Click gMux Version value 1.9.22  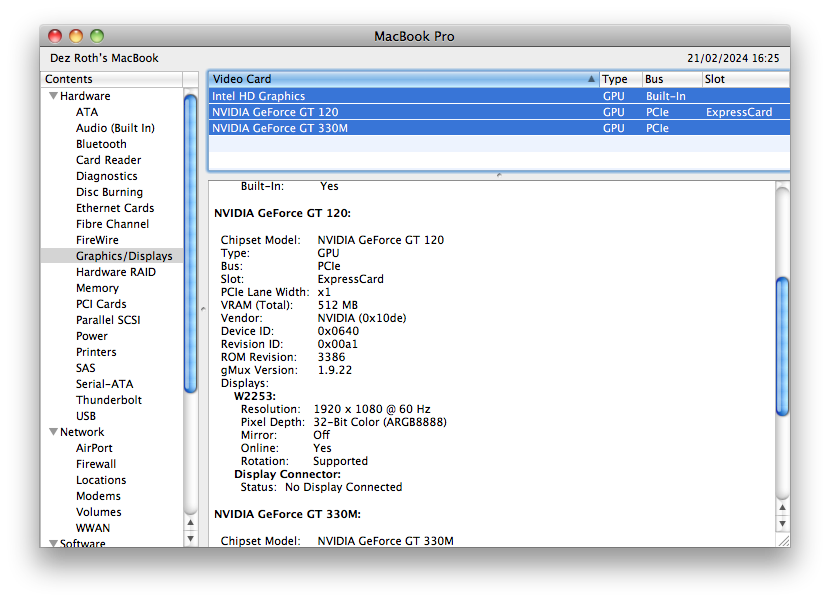[335, 370]
